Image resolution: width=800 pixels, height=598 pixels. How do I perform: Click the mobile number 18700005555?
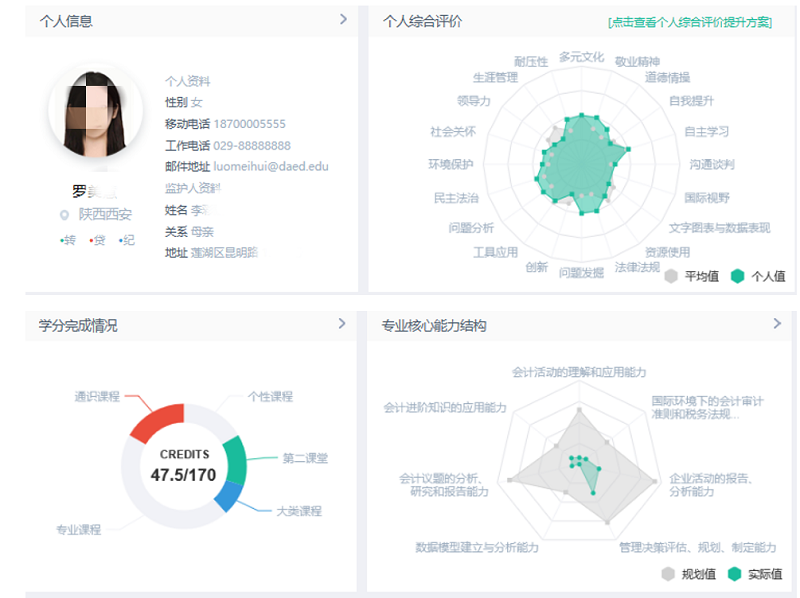pyautogui.click(x=249, y=124)
